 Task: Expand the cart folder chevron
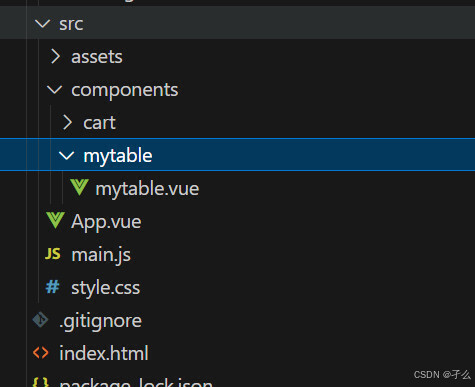click(67, 122)
